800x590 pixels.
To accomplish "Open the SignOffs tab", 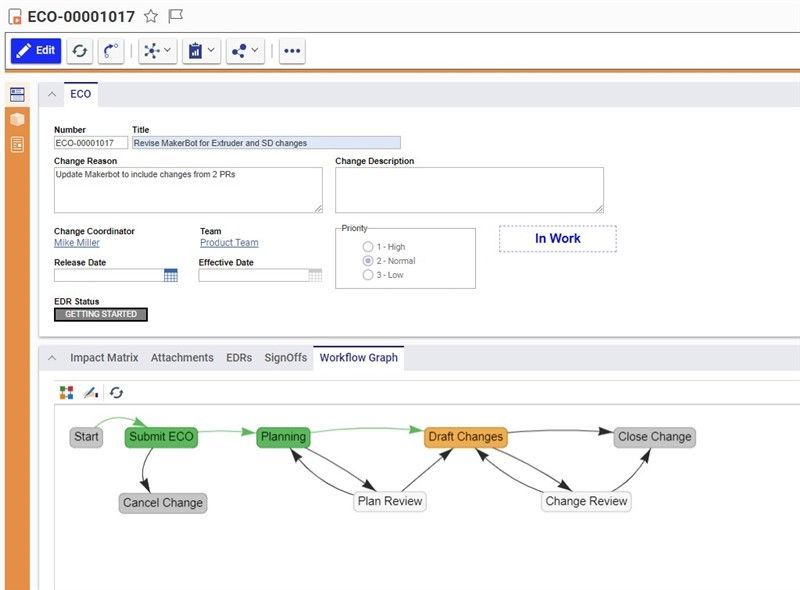I will [x=285, y=357].
